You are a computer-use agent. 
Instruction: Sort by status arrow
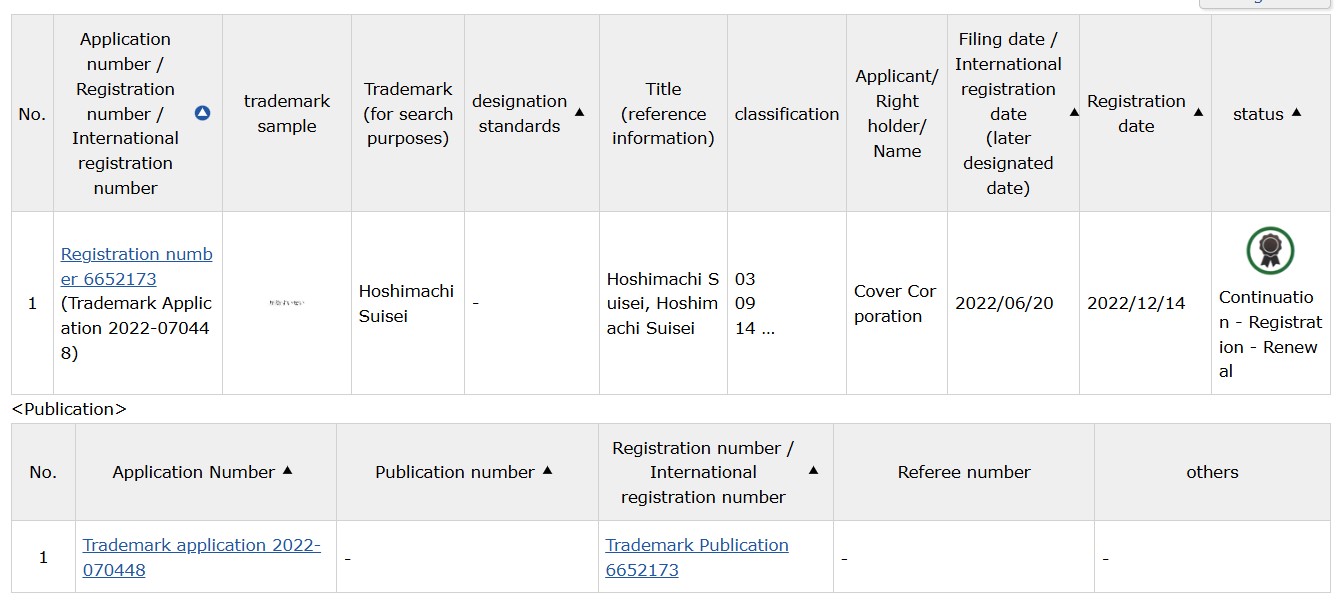(x=1296, y=112)
